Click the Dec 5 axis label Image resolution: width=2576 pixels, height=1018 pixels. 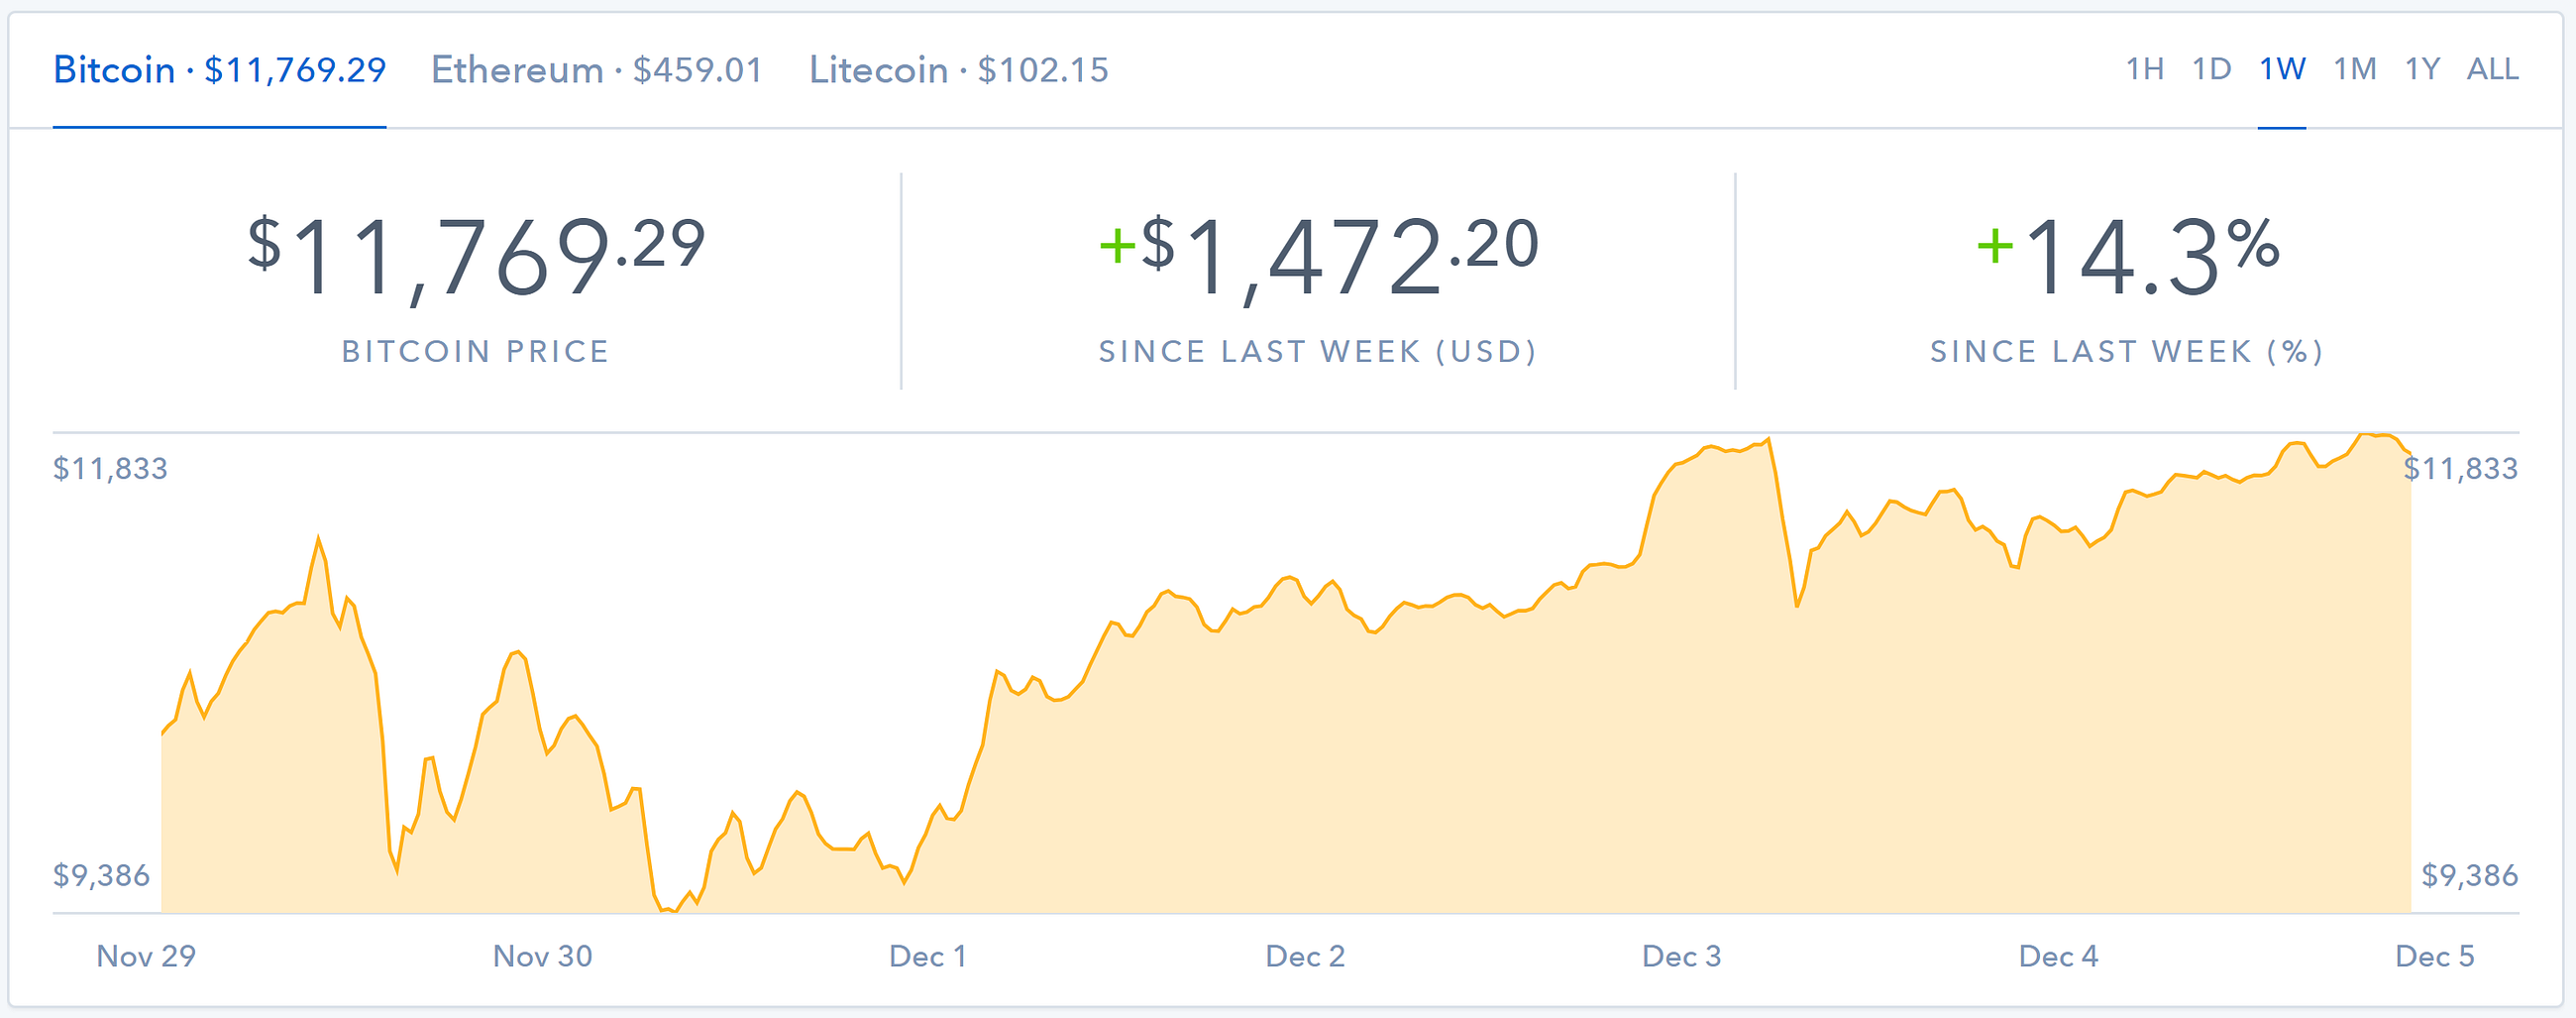tap(2435, 956)
